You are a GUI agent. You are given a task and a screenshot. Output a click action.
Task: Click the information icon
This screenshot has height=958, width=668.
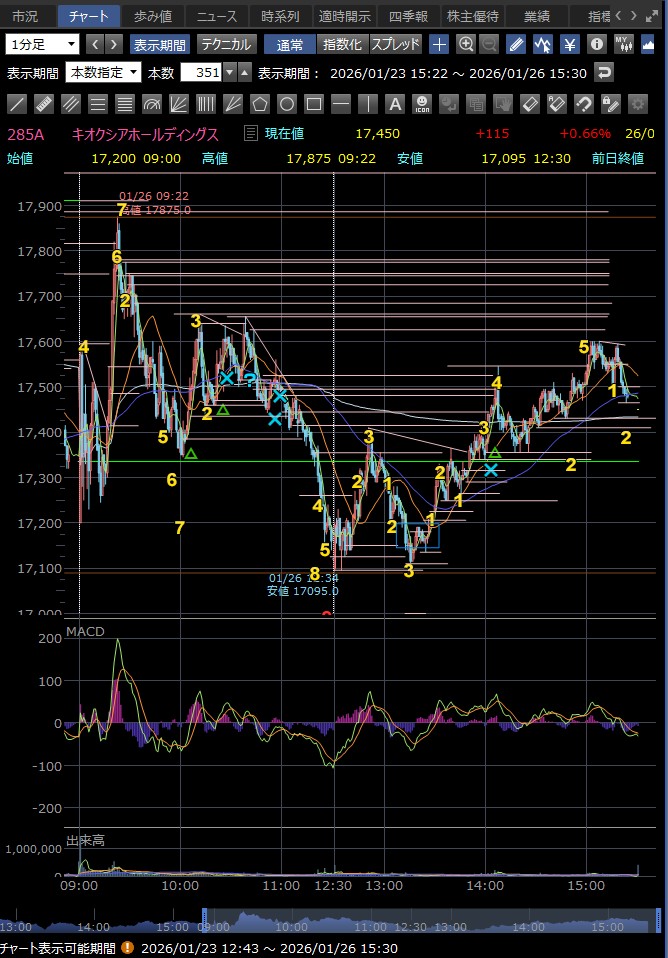click(x=596, y=44)
